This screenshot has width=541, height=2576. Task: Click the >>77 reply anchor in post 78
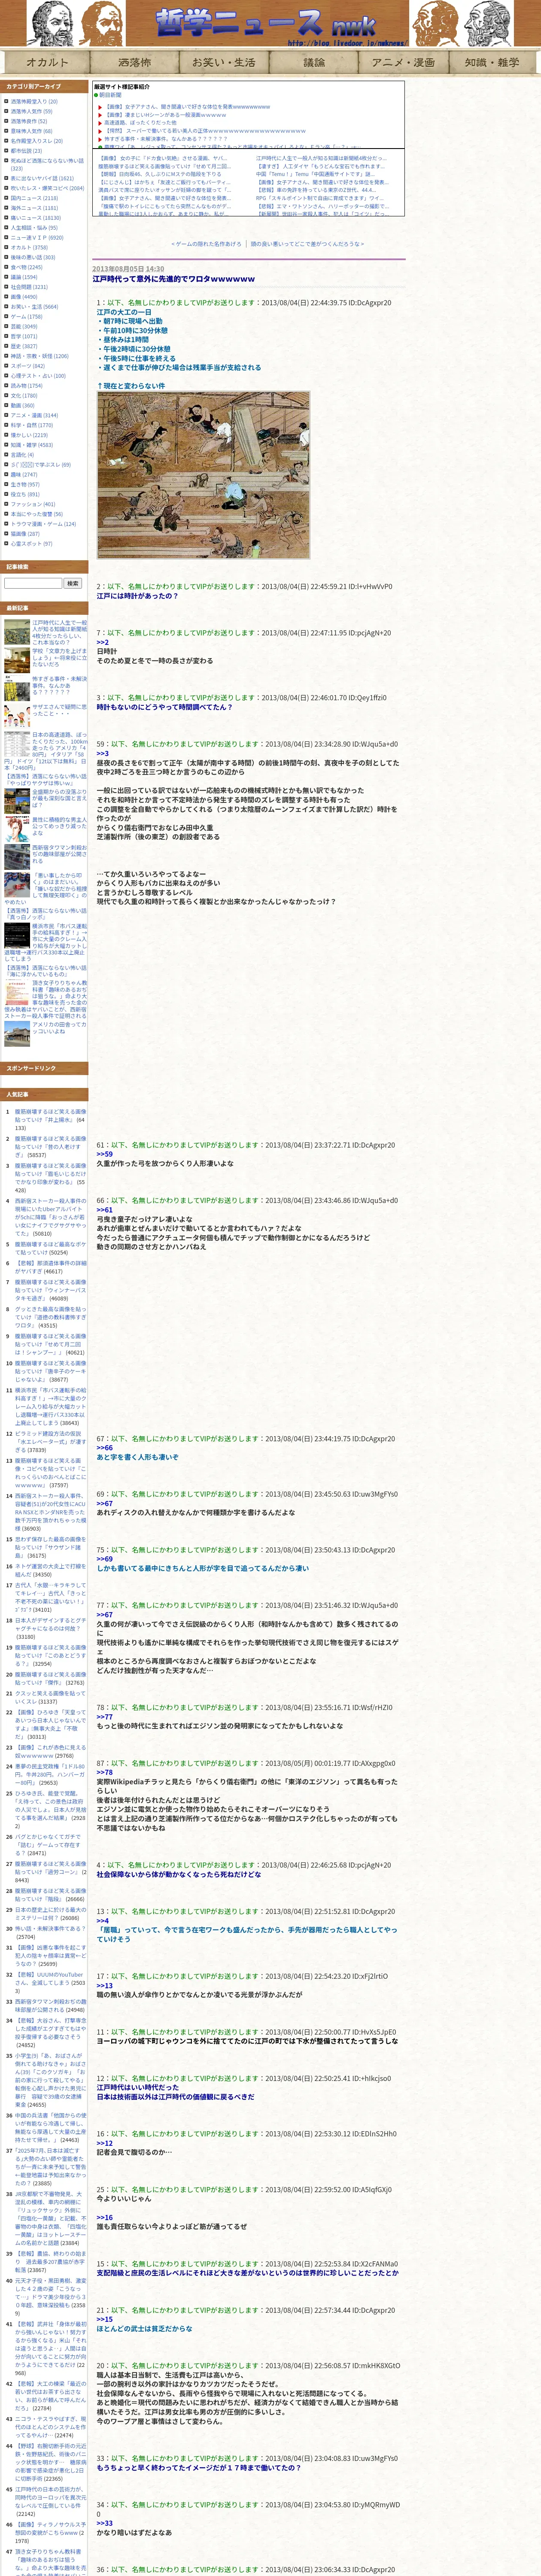[105, 1716]
